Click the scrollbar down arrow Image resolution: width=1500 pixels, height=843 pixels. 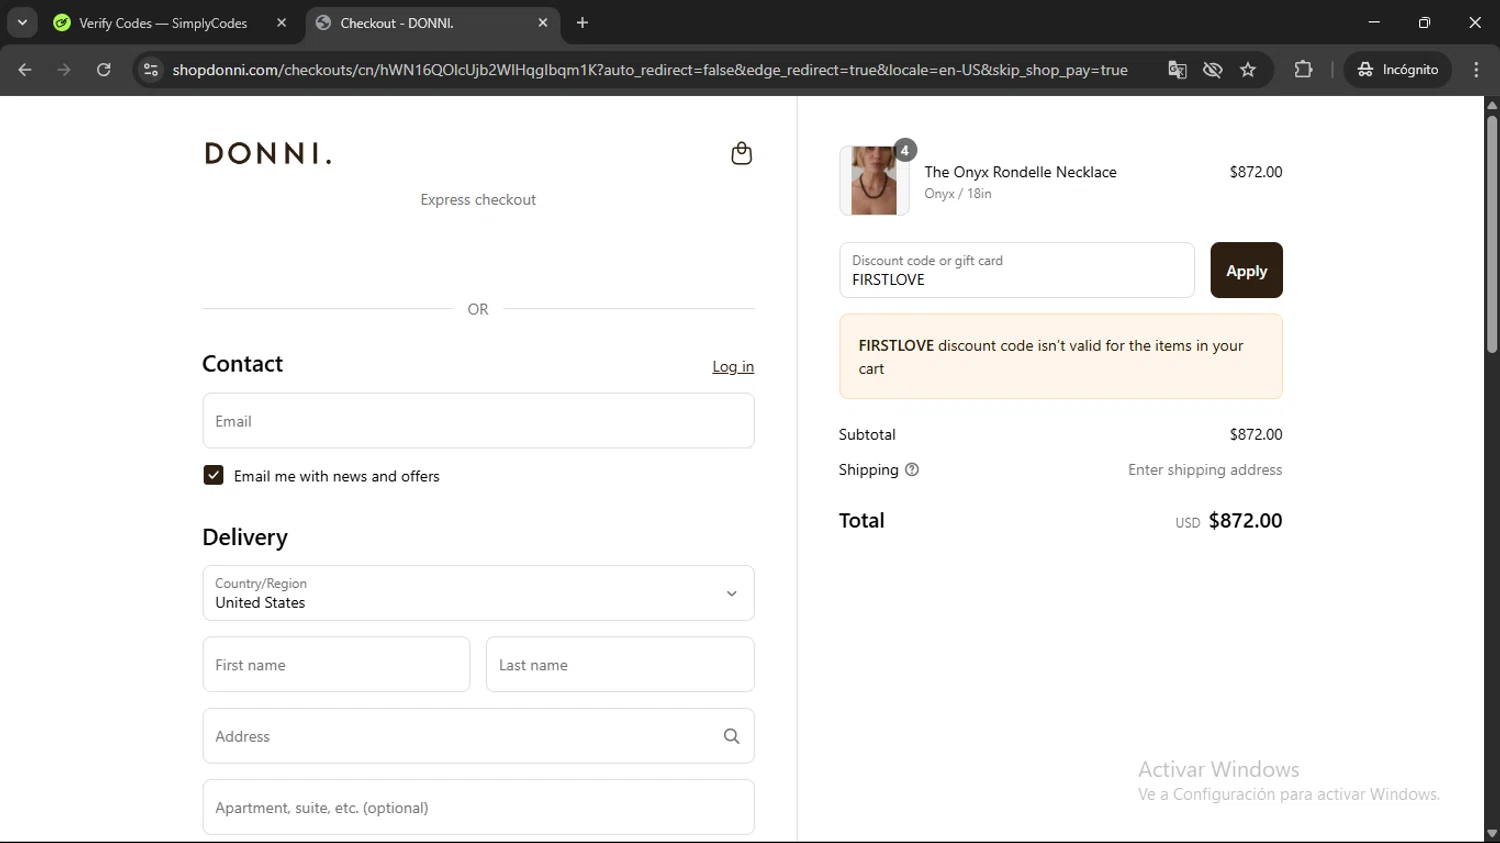point(1492,834)
